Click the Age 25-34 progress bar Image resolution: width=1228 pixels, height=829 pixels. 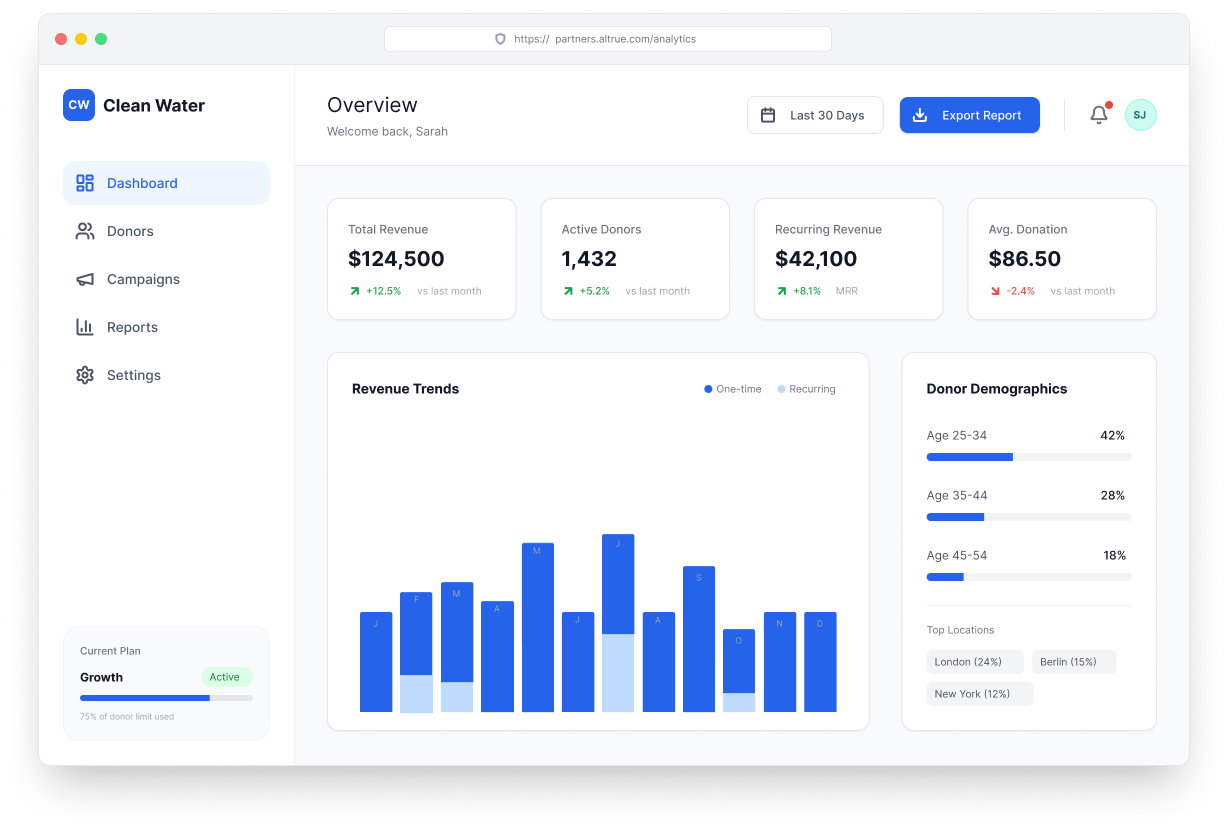(x=1029, y=457)
